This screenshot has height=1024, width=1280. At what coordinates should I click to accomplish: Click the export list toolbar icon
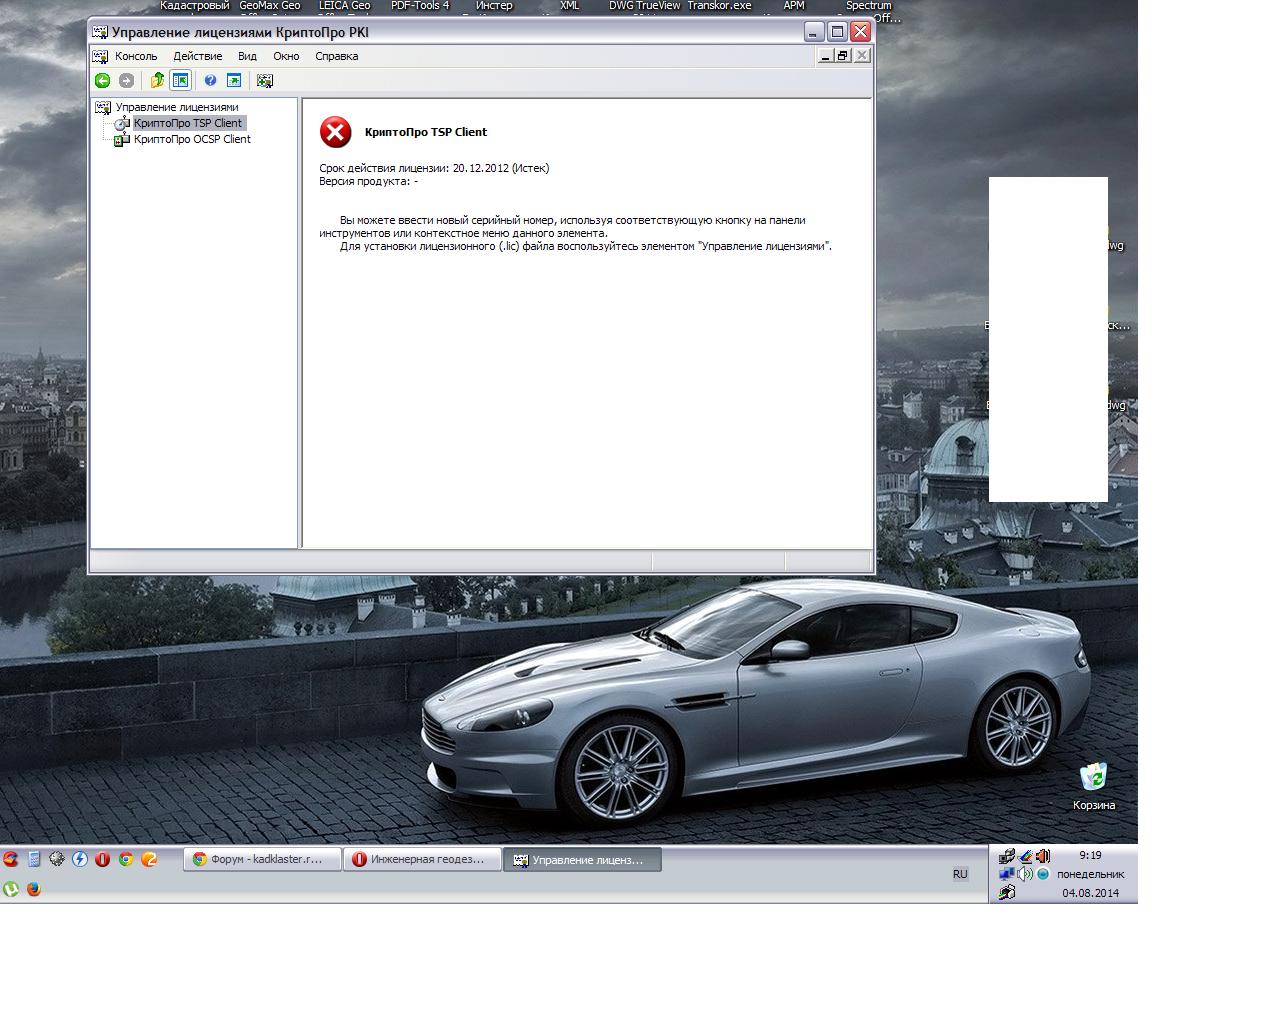(x=234, y=81)
